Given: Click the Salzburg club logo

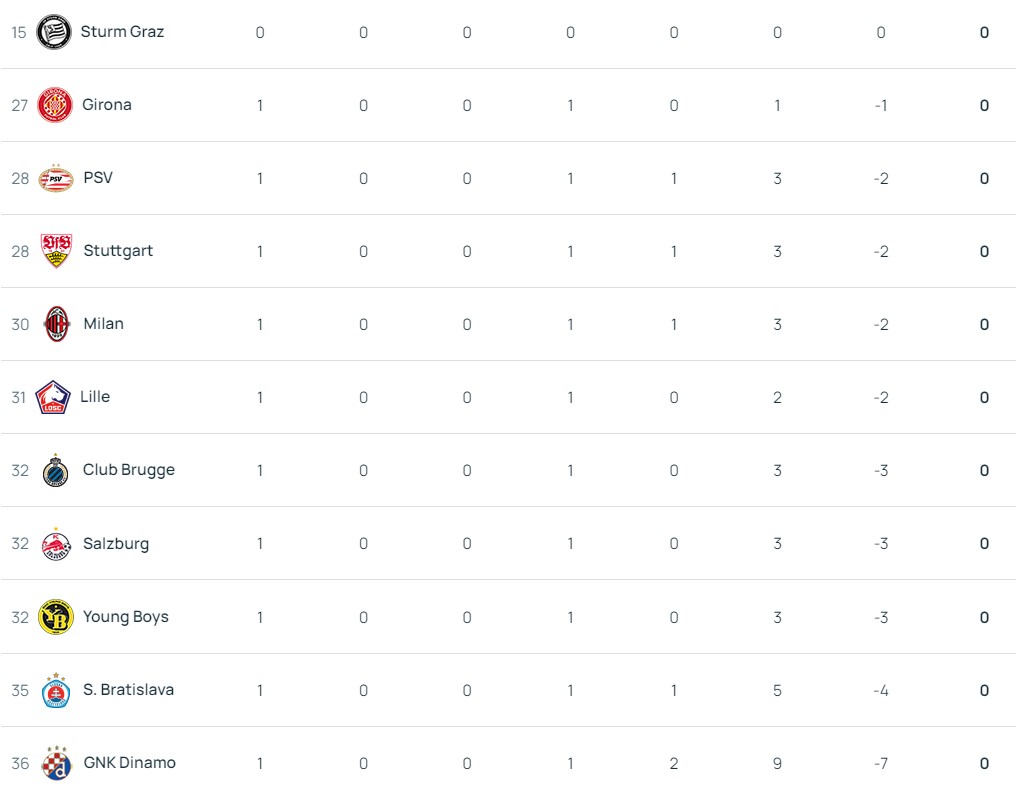Looking at the screenshot, I should pyautogui.click(x=56, y=544).
